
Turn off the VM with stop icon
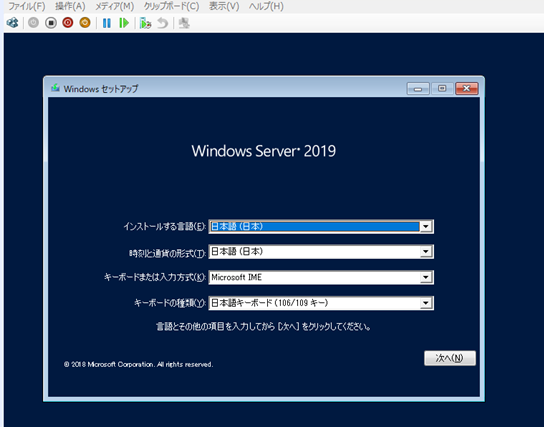[x=51, y=23]
